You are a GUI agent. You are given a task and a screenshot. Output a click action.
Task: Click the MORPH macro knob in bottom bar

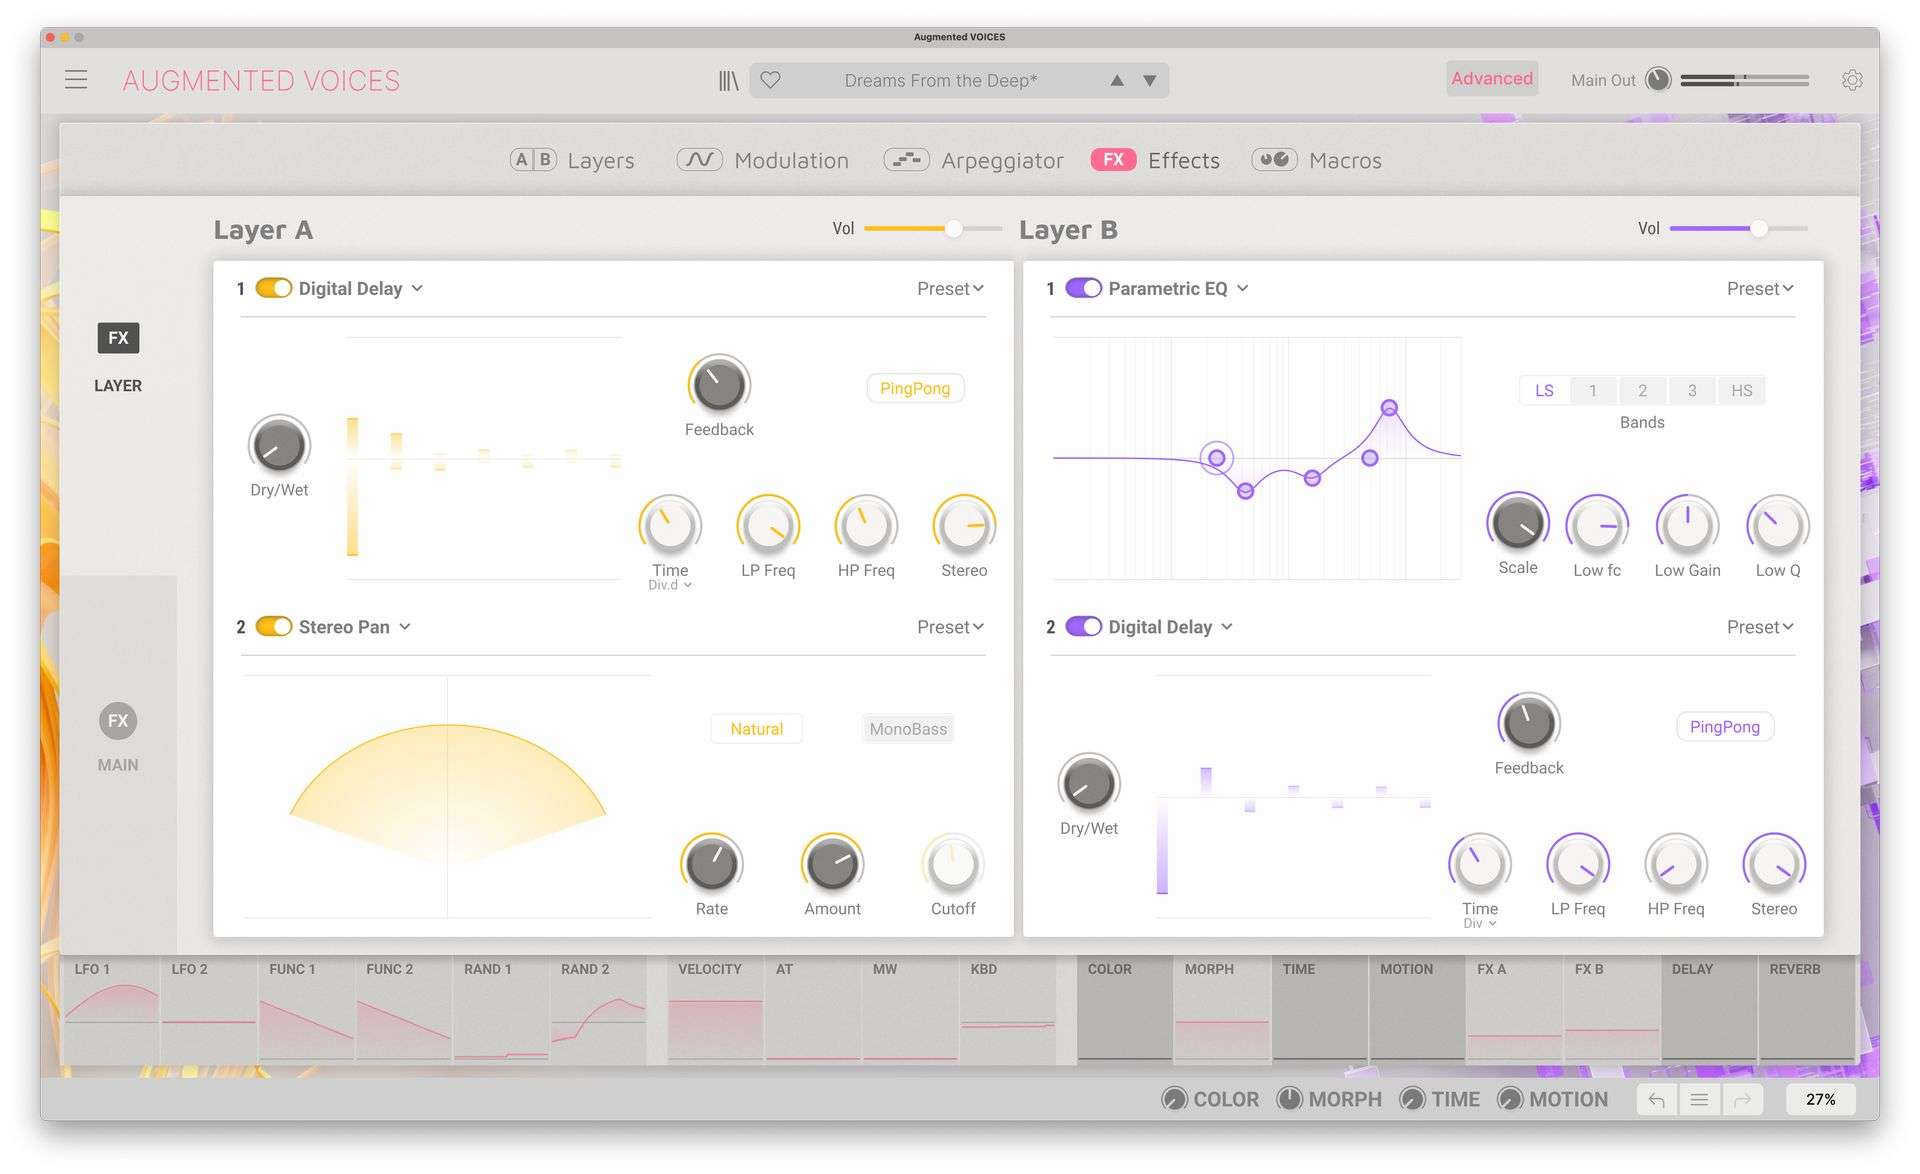1290,1099
